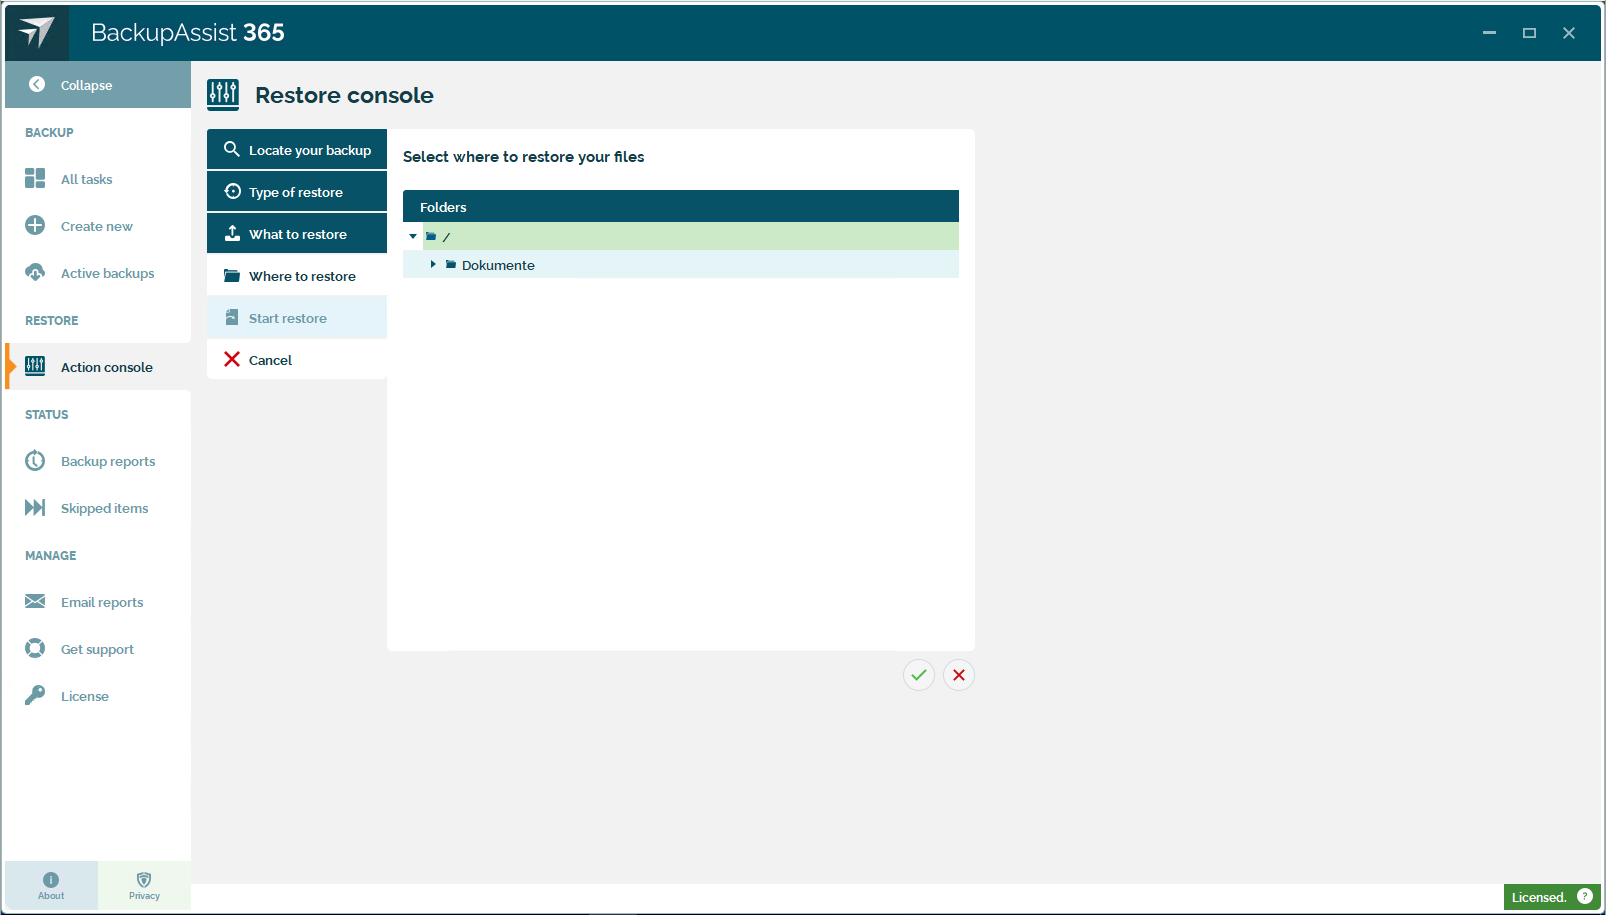Maximize the BackupAssist window
Image resolution: width=1606 pixels, height=915 pixels.
[x=1529, y=33]
